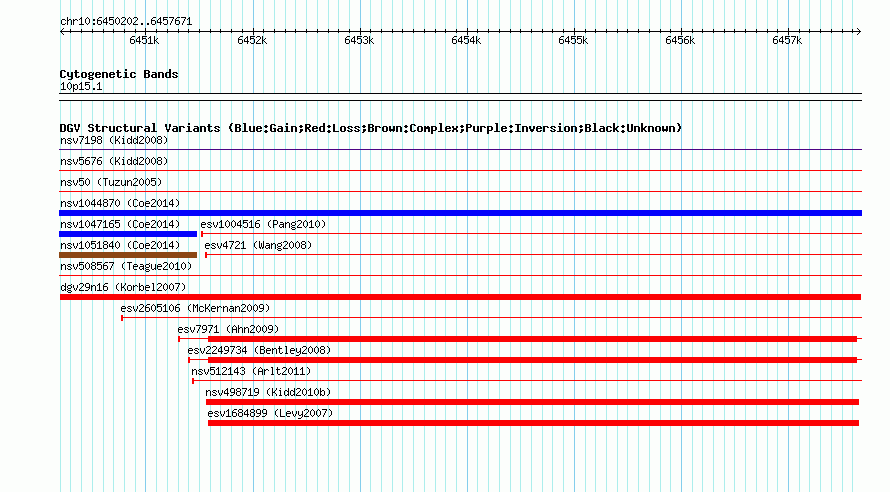Select the 10p15.1 band label
Viewport: 890px width, 492px height.
click(x=81, y=86)
